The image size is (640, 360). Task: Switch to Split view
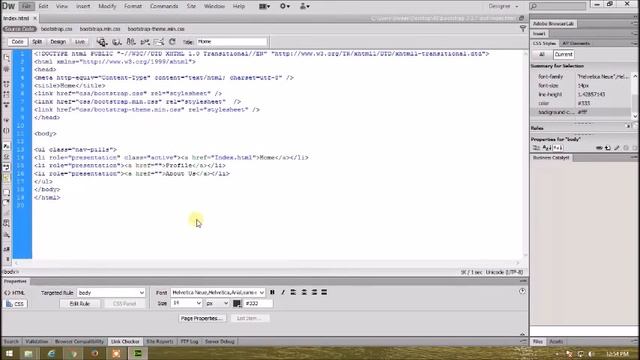coord(37,42)
